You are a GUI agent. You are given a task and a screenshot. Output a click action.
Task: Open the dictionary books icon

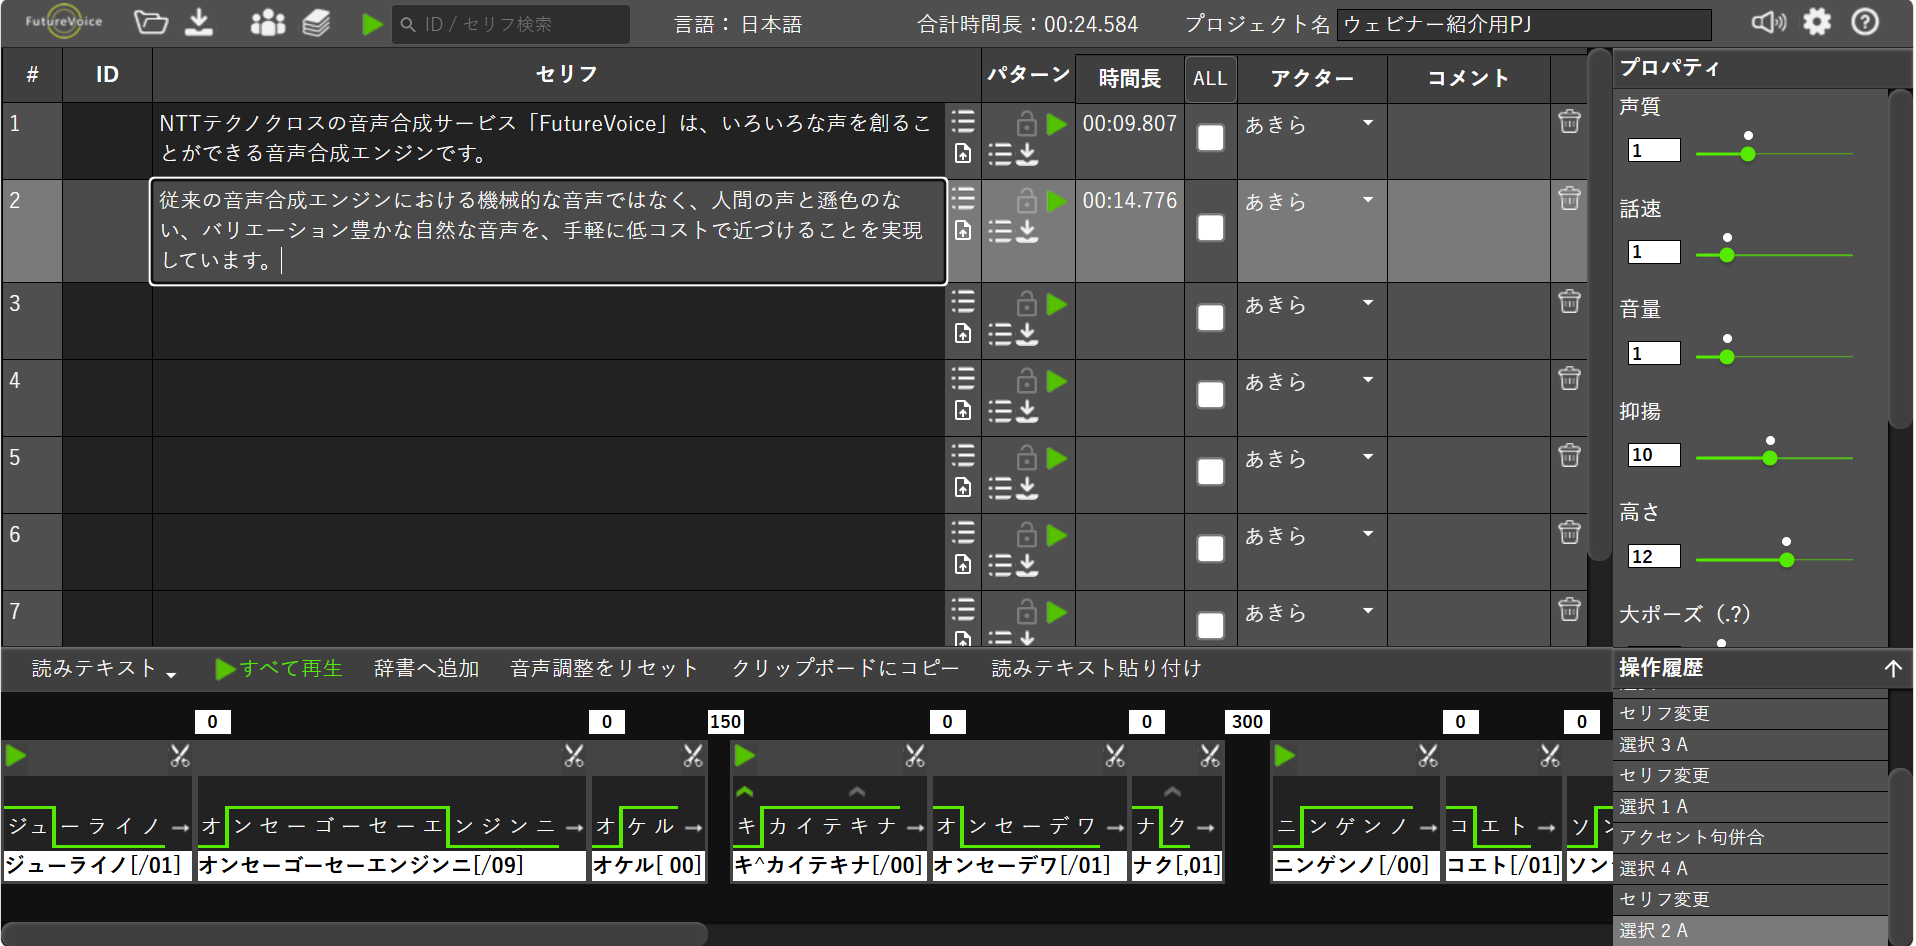(316, 23)
